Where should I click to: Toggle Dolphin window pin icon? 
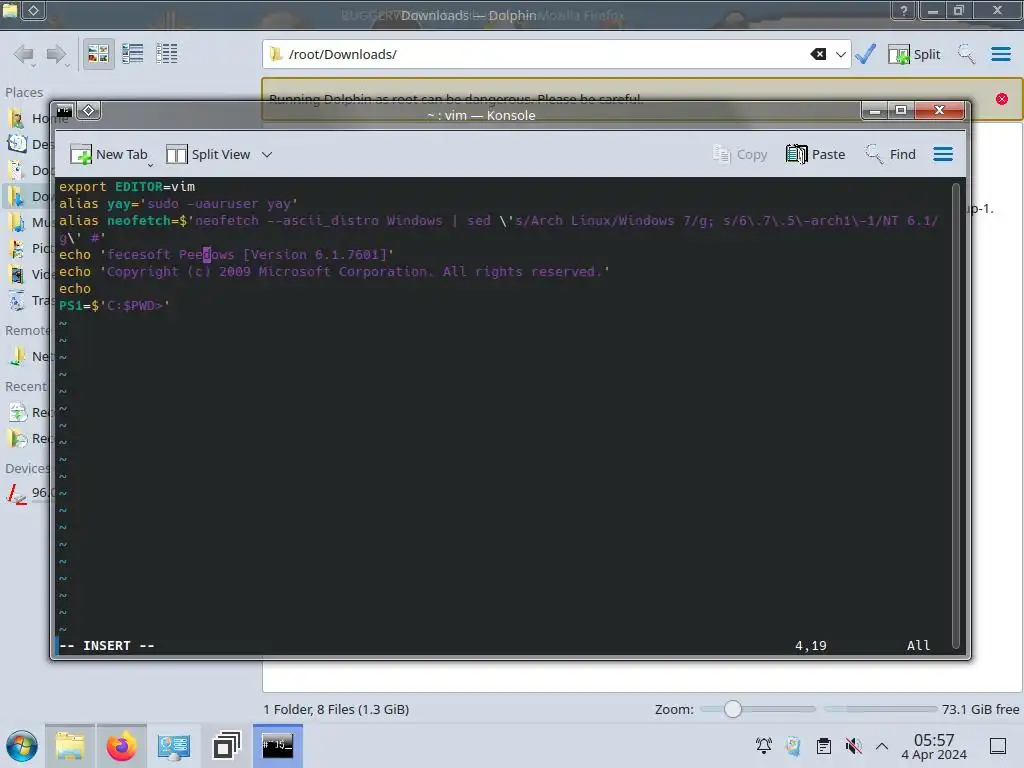click(33, 10)
